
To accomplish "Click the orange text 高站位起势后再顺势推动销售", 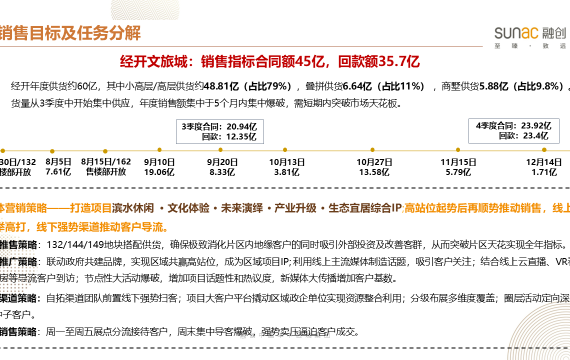I will tap(473, 208).
